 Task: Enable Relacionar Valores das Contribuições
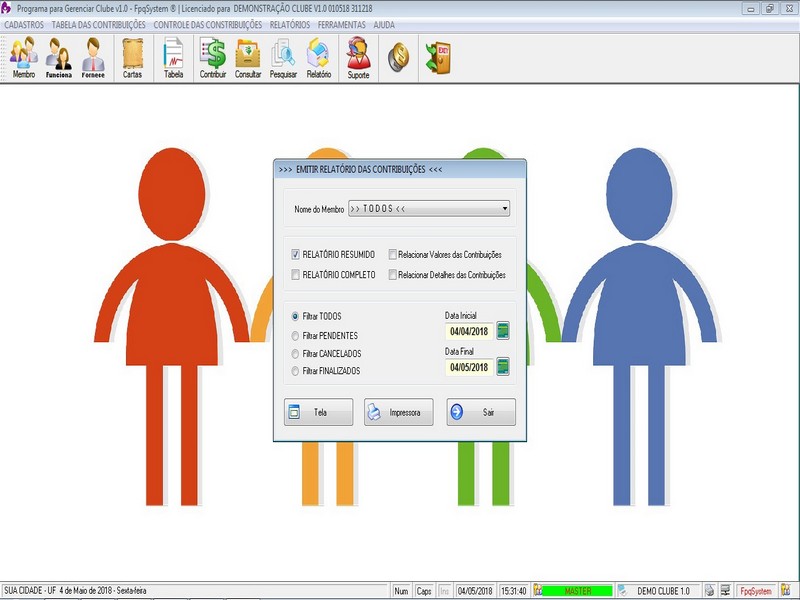pyautogui.click(x=393, y=254)
